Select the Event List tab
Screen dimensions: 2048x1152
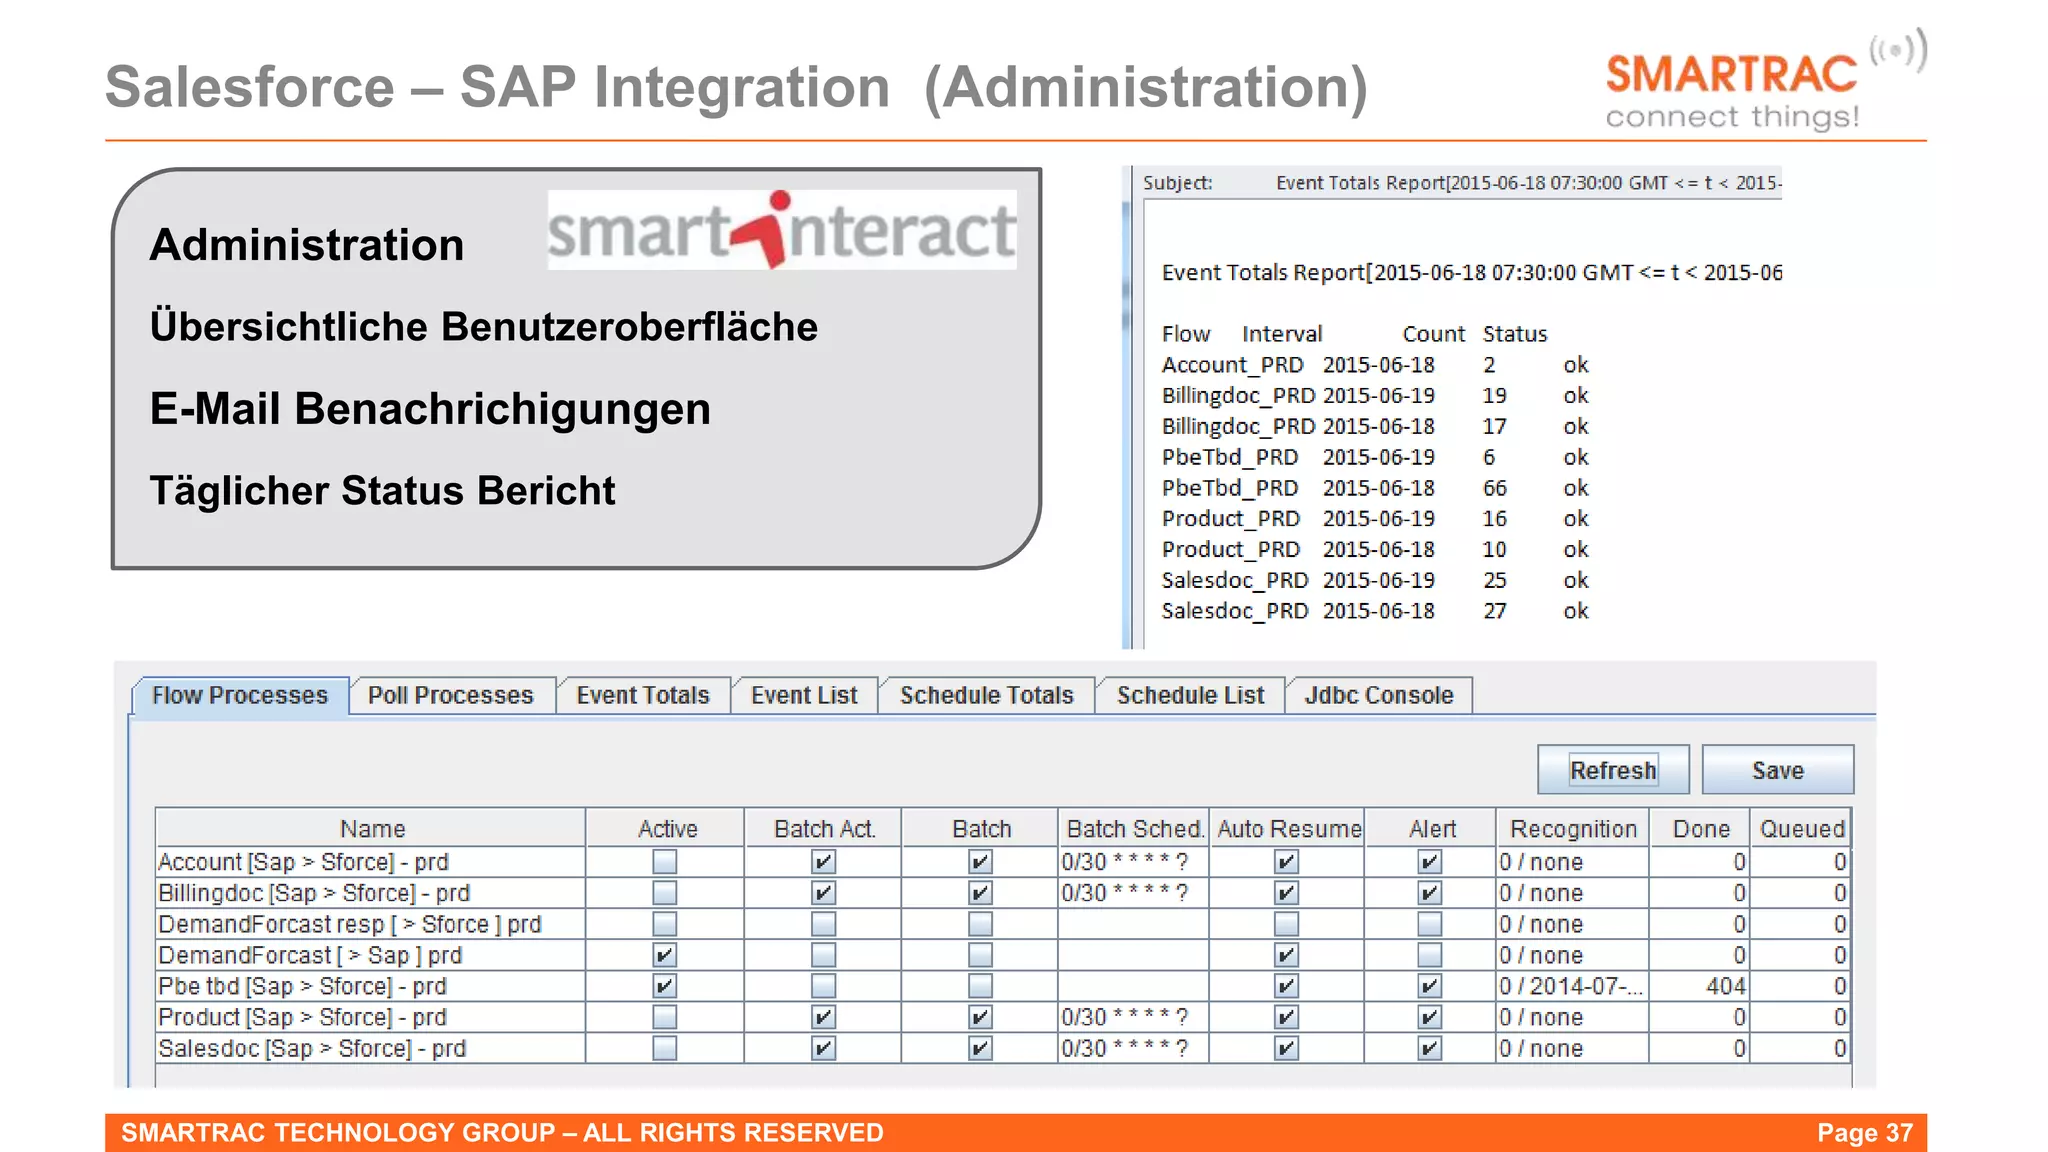point(804,696)
